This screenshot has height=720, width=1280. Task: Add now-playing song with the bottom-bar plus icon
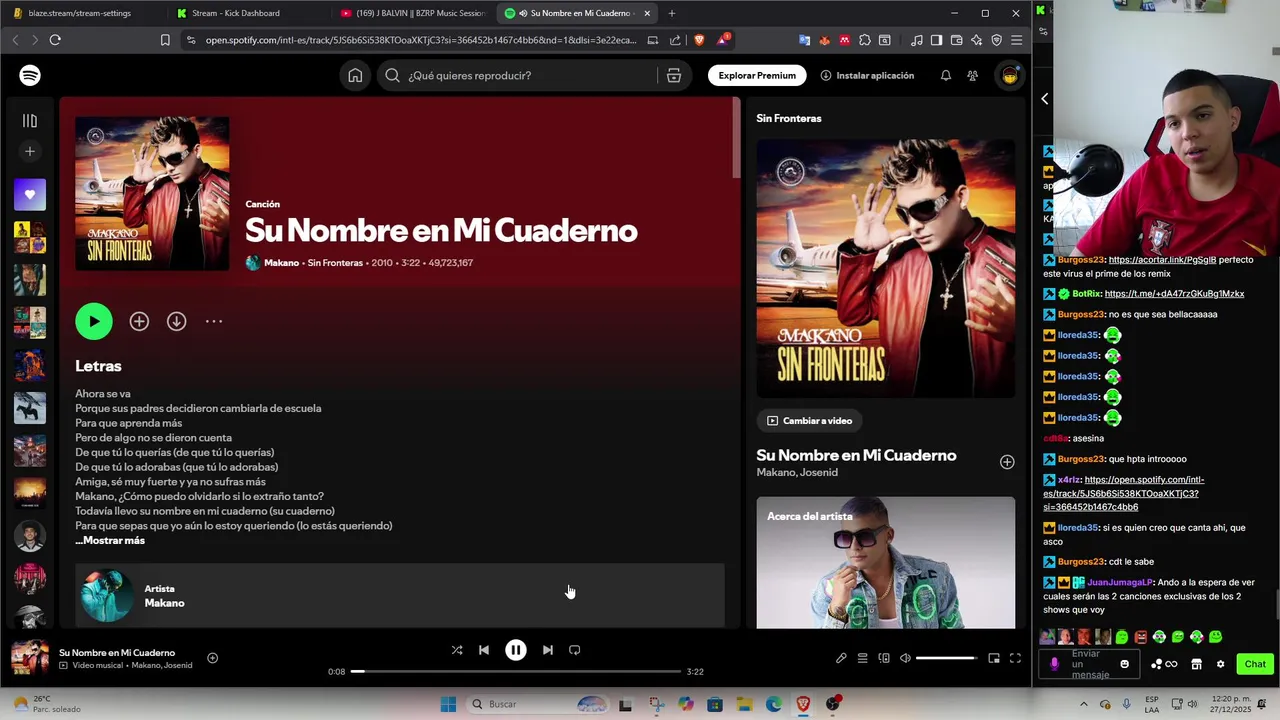click(x=212, y=658)
